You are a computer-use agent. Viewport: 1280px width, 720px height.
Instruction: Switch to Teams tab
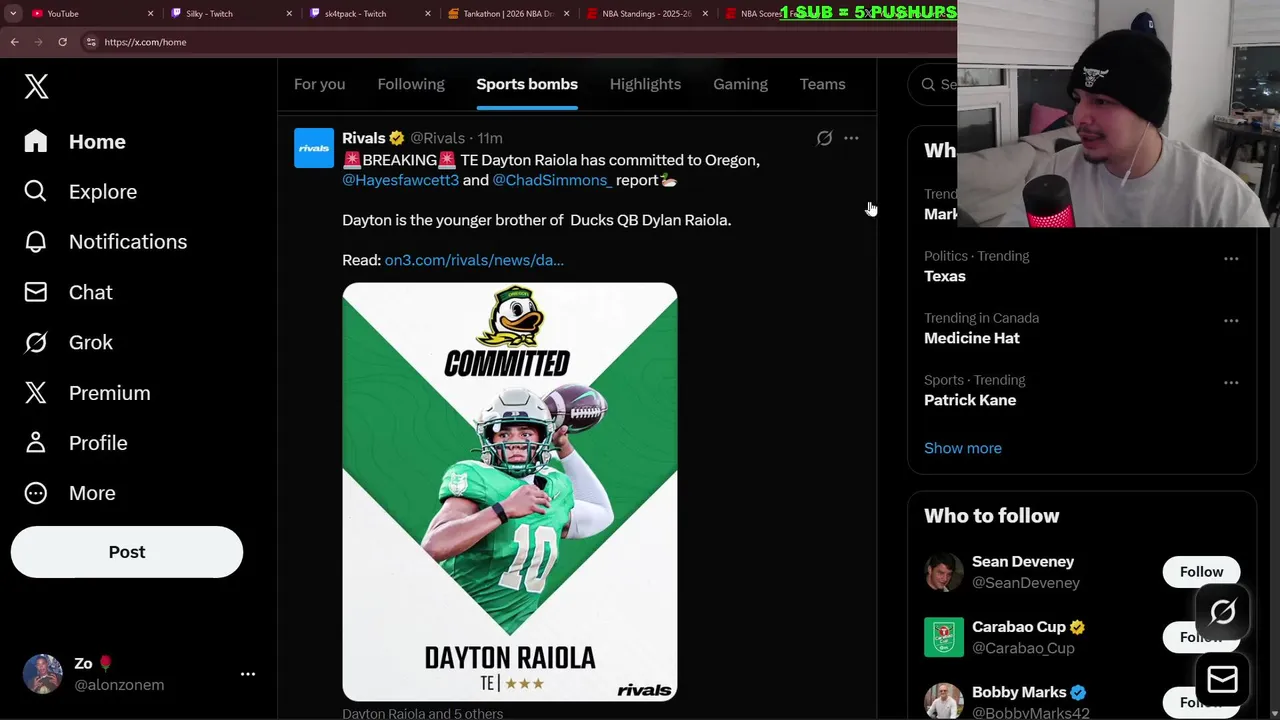(822, 84)
